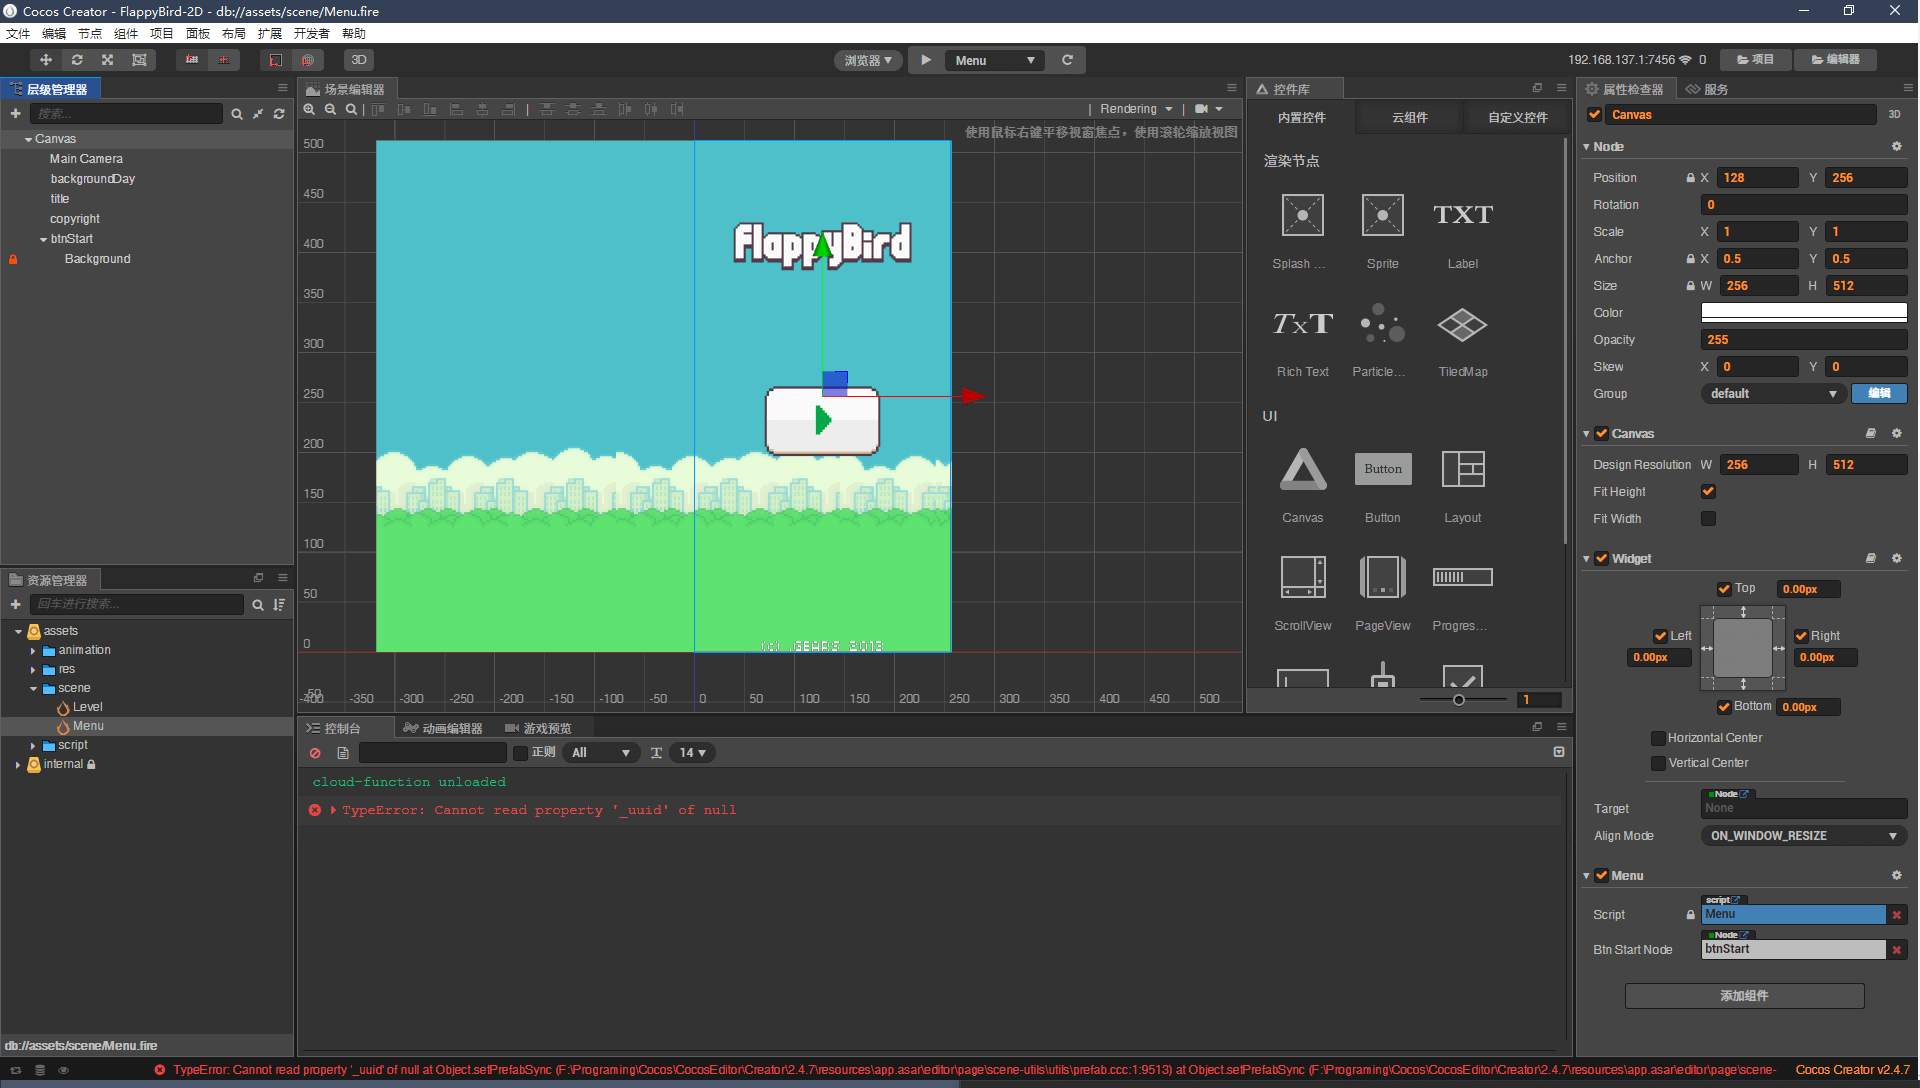Collapse the Canvas node in hierarchy
This screenshot has height=1088, width=1920.
click(x=28, y=140)
